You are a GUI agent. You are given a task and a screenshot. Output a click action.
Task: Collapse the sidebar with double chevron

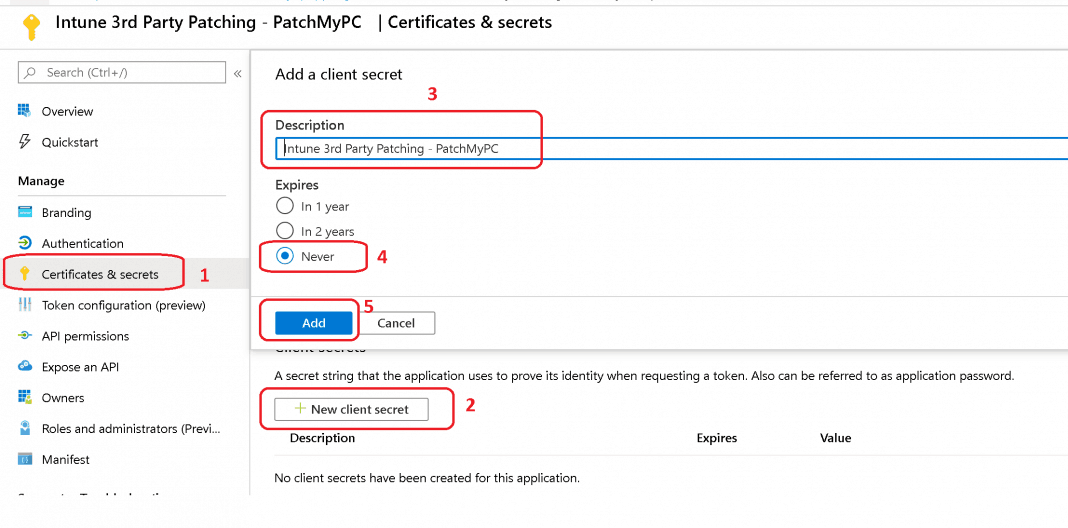pos(238,73)
